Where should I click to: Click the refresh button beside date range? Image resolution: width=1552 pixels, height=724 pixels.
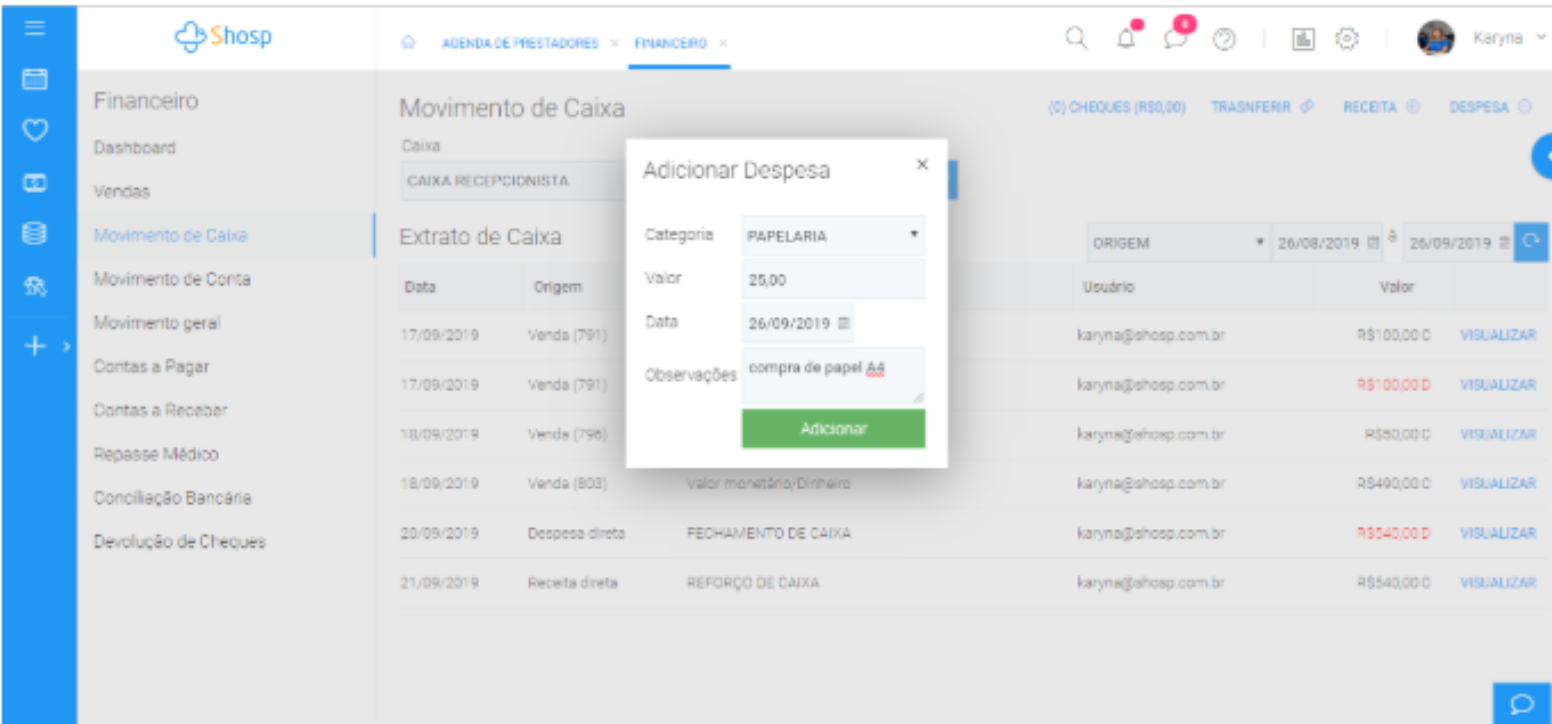(1529, 243)
